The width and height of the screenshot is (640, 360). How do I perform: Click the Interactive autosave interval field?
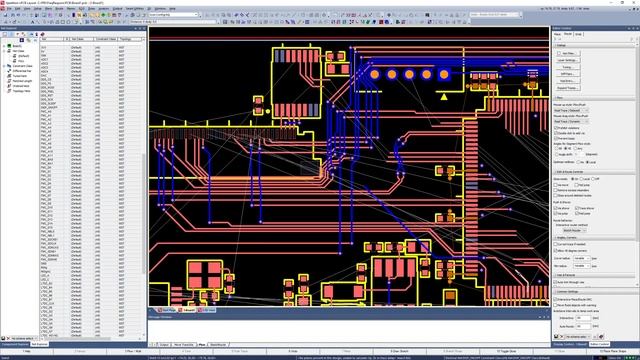tap(583, 318)
